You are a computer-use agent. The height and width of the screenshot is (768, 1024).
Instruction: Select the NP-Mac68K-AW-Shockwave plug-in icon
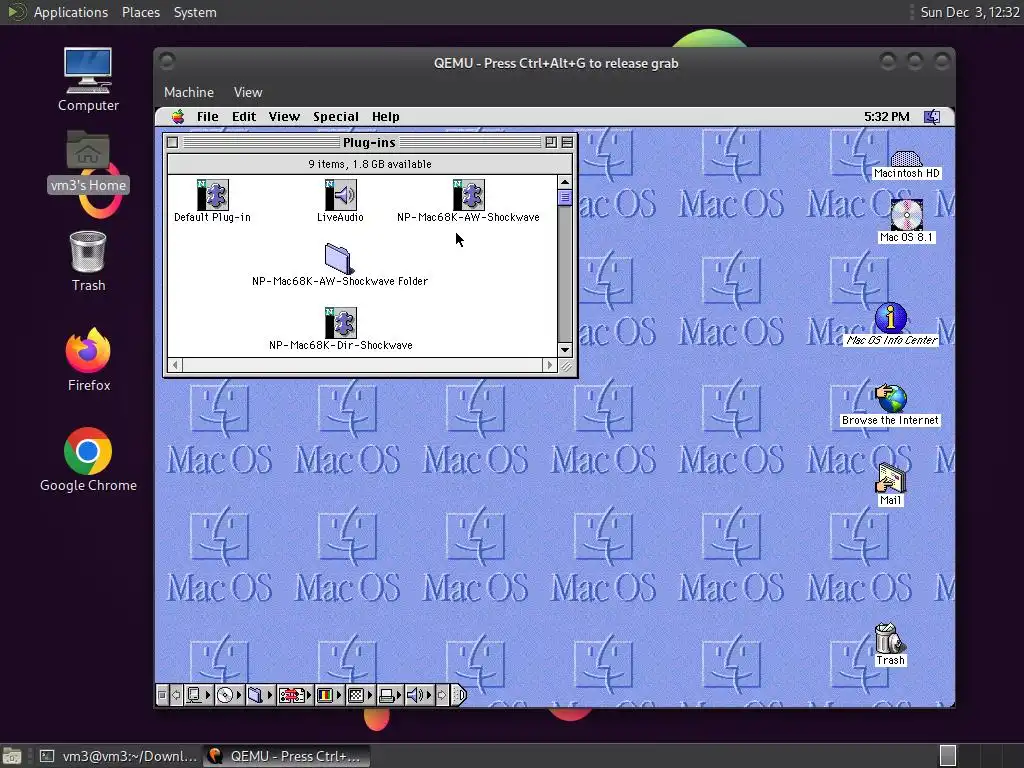pos(468,195)
